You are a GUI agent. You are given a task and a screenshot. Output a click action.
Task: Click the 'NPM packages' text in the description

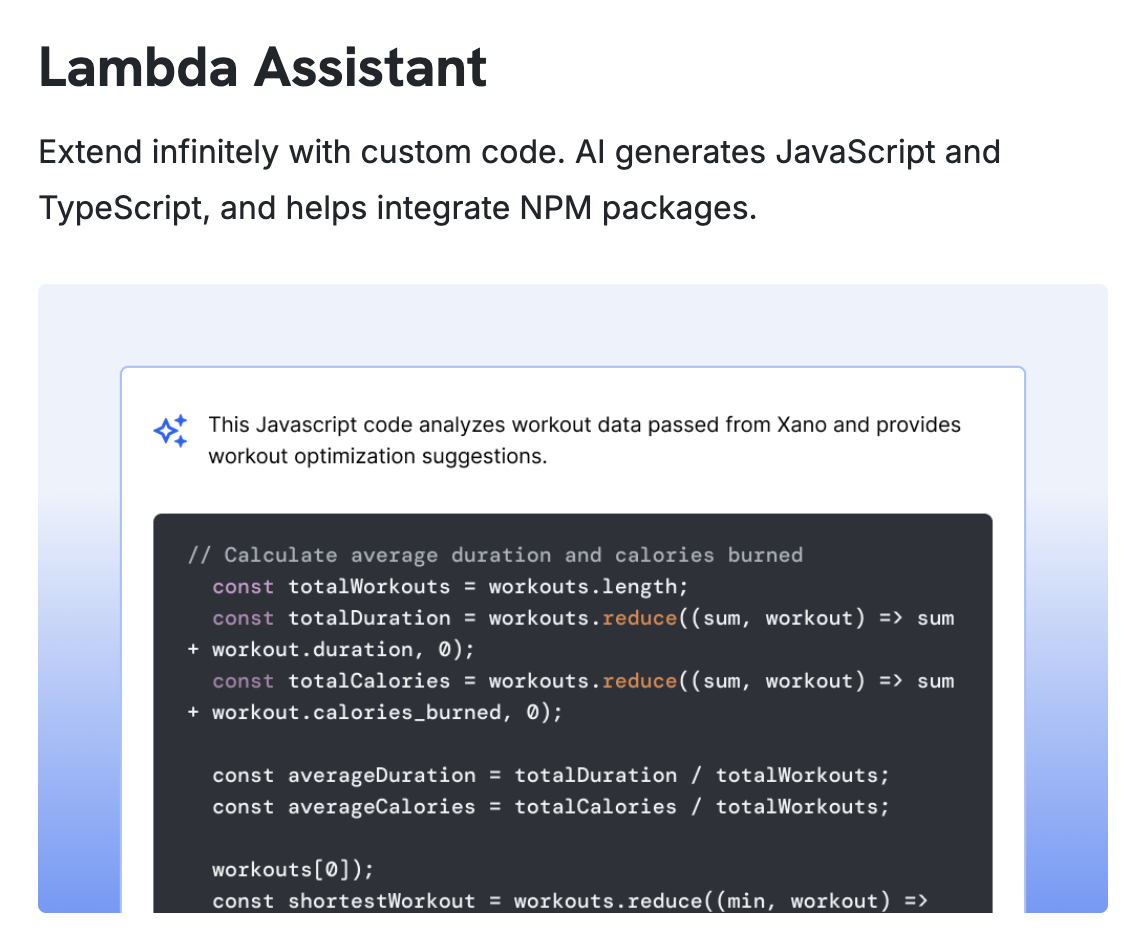(638, 209)
